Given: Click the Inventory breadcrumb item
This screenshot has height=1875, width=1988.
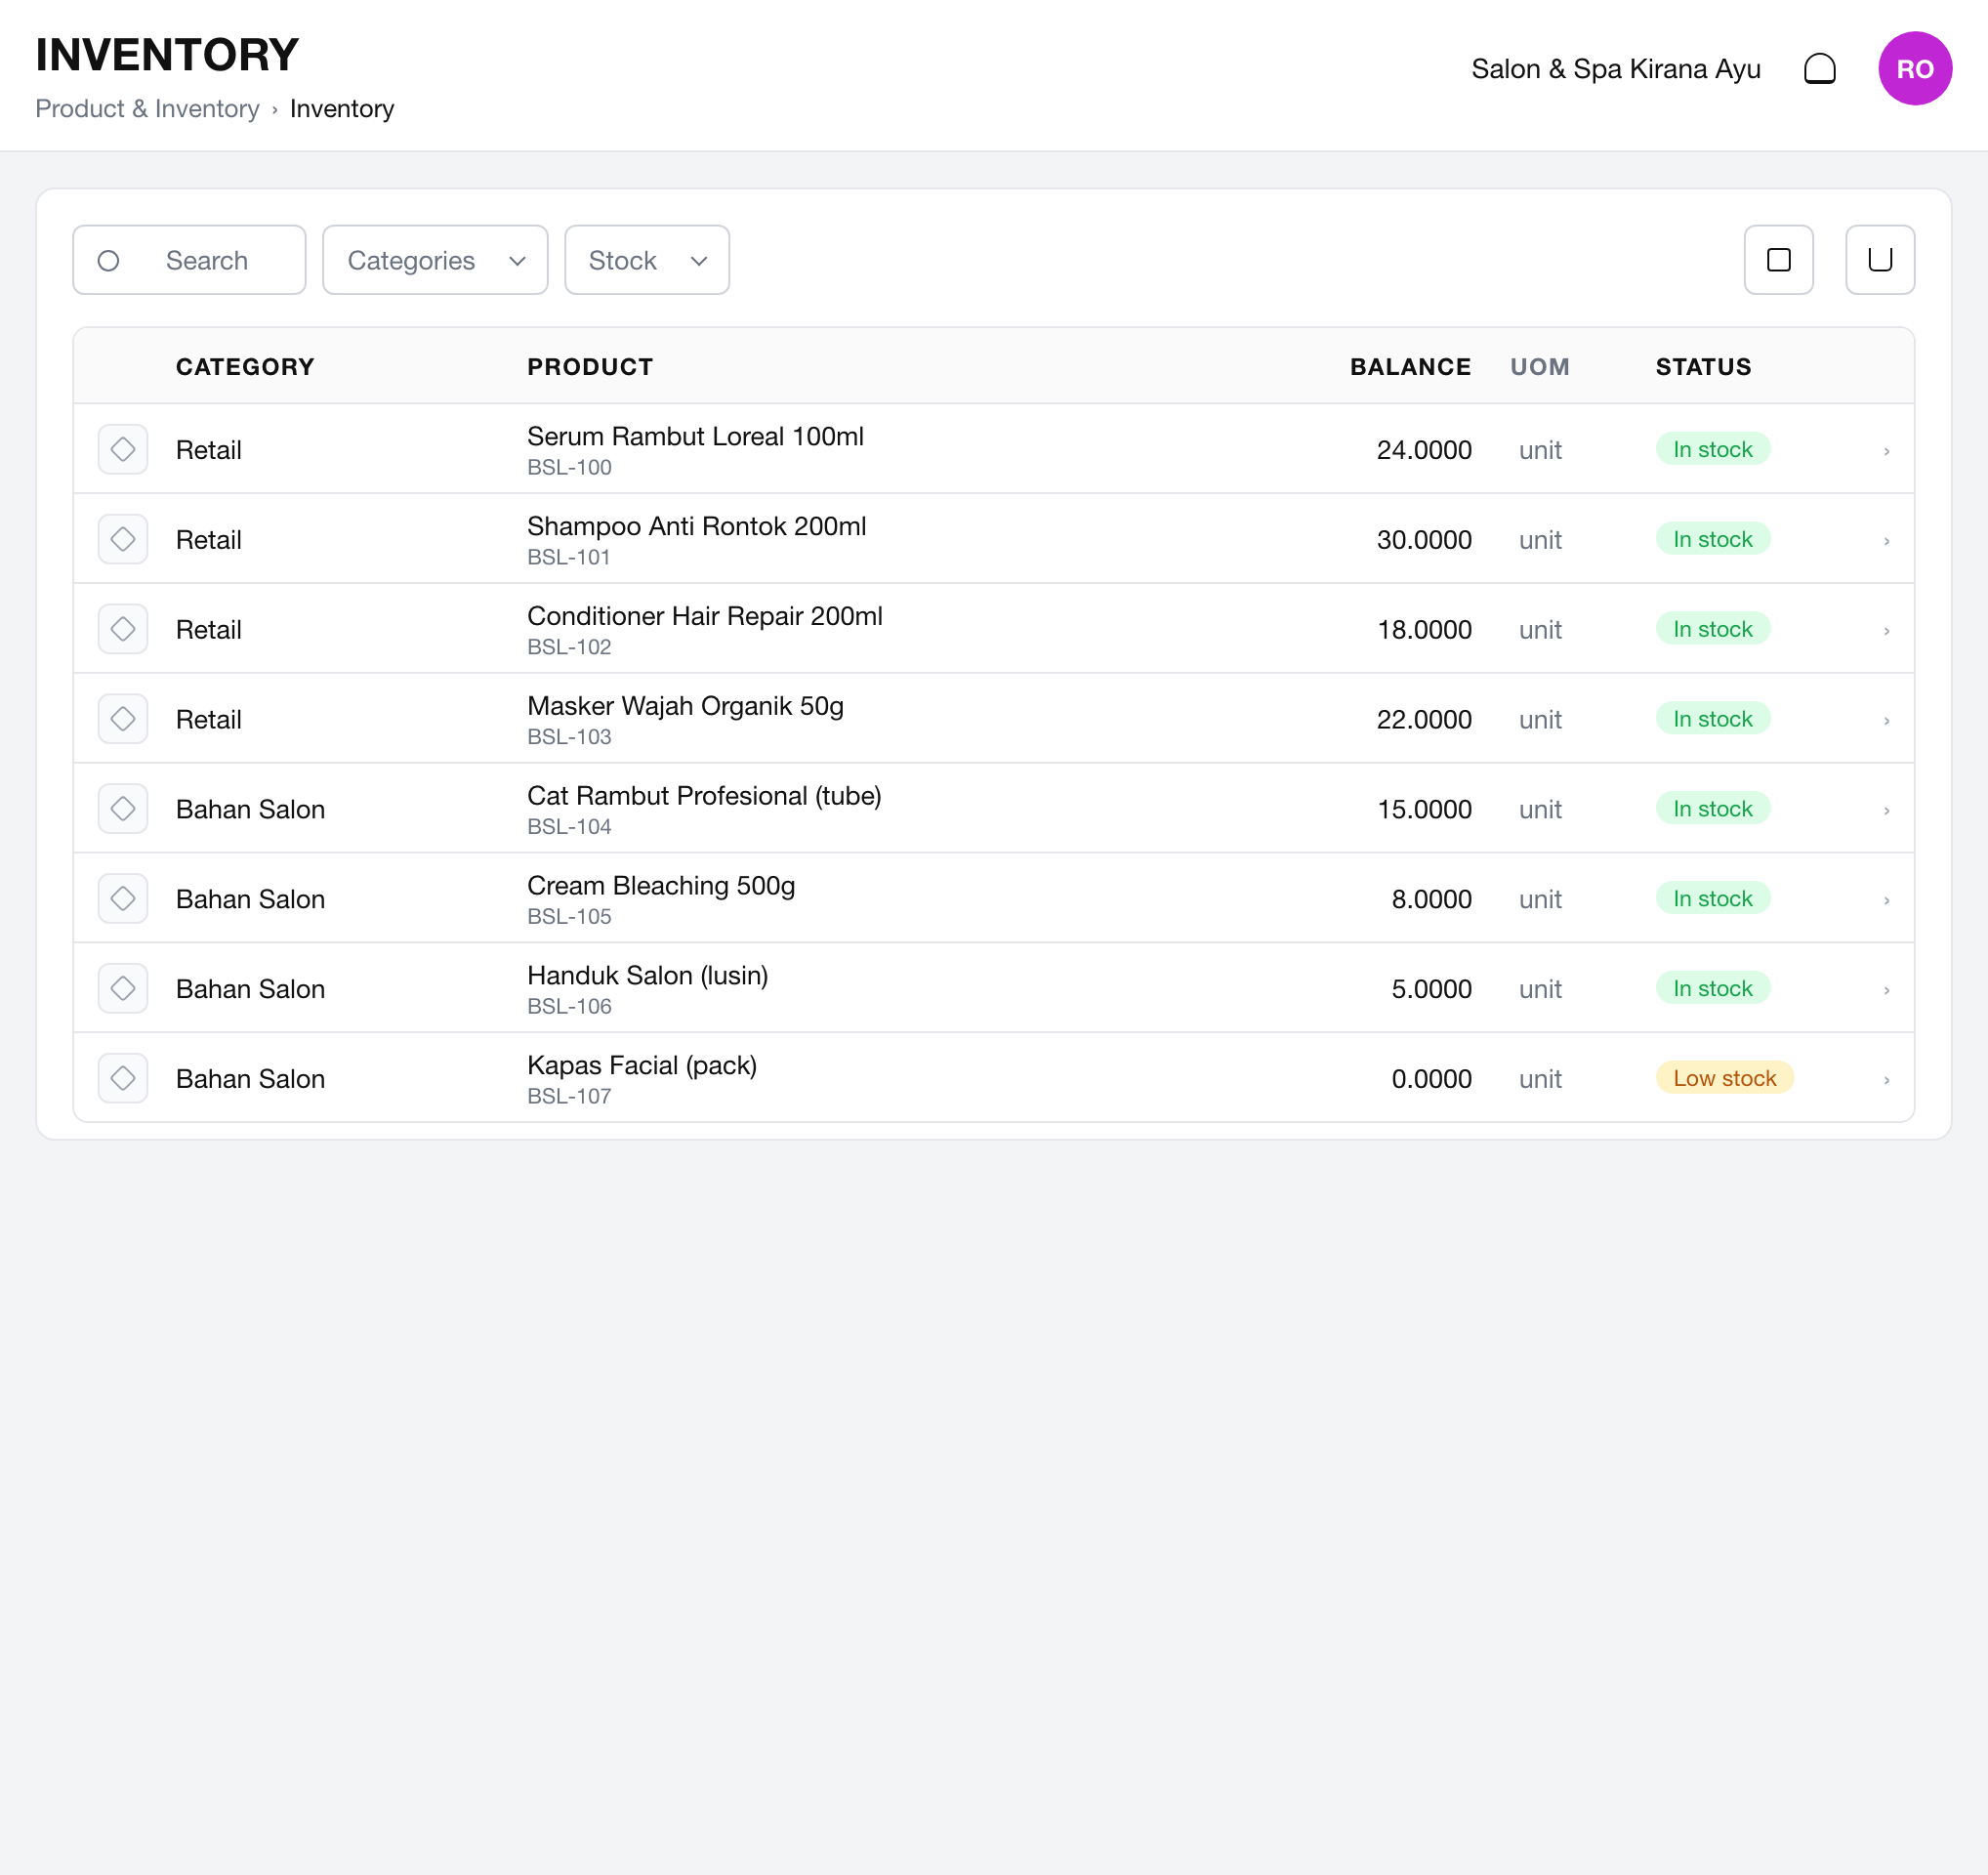Looking at the screenshot, I should tap(342, 108).
